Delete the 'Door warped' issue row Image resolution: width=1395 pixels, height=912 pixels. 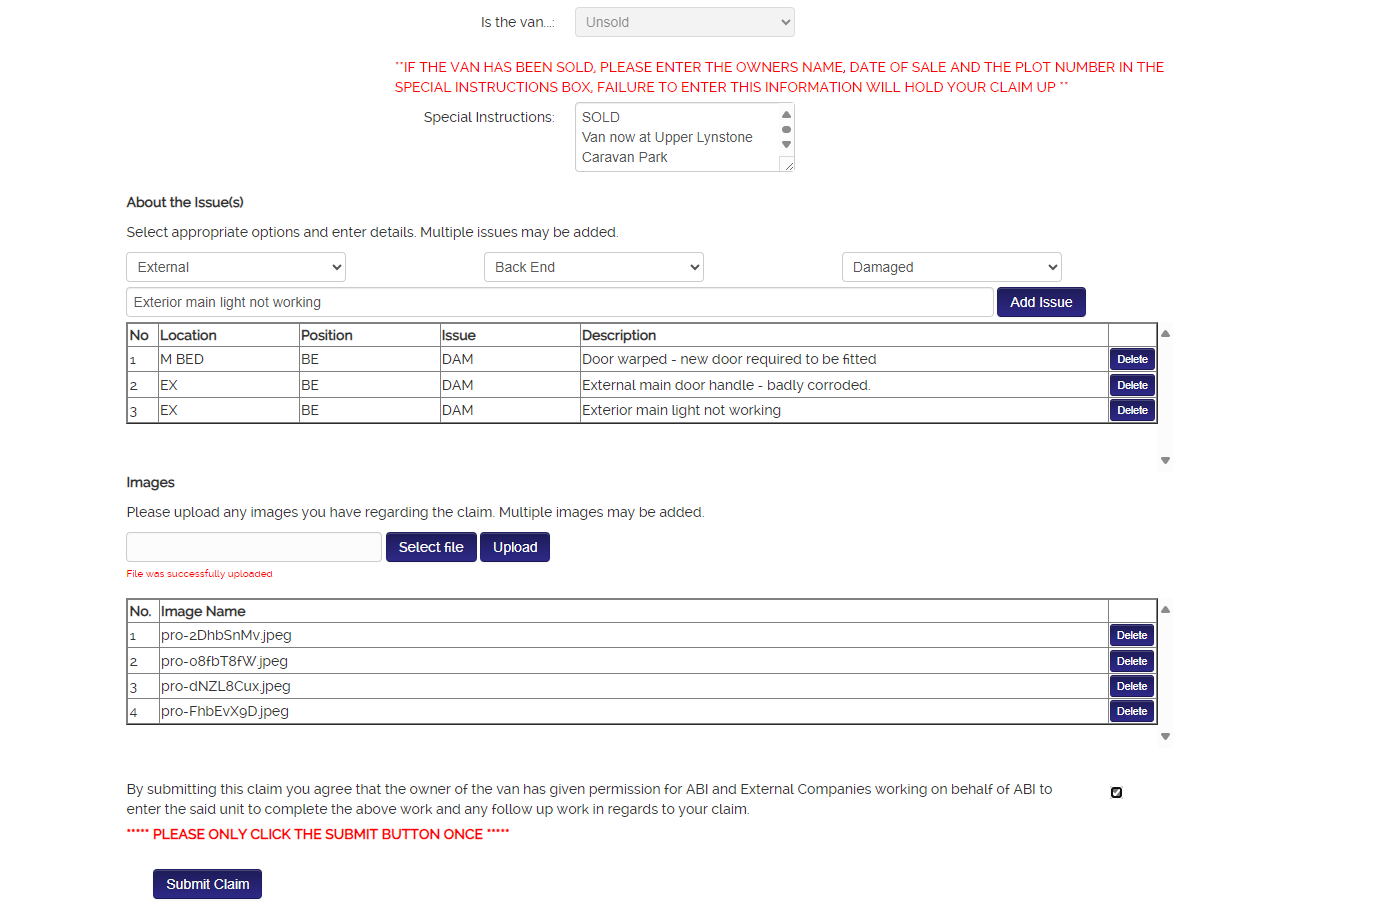click(1132, 359)
